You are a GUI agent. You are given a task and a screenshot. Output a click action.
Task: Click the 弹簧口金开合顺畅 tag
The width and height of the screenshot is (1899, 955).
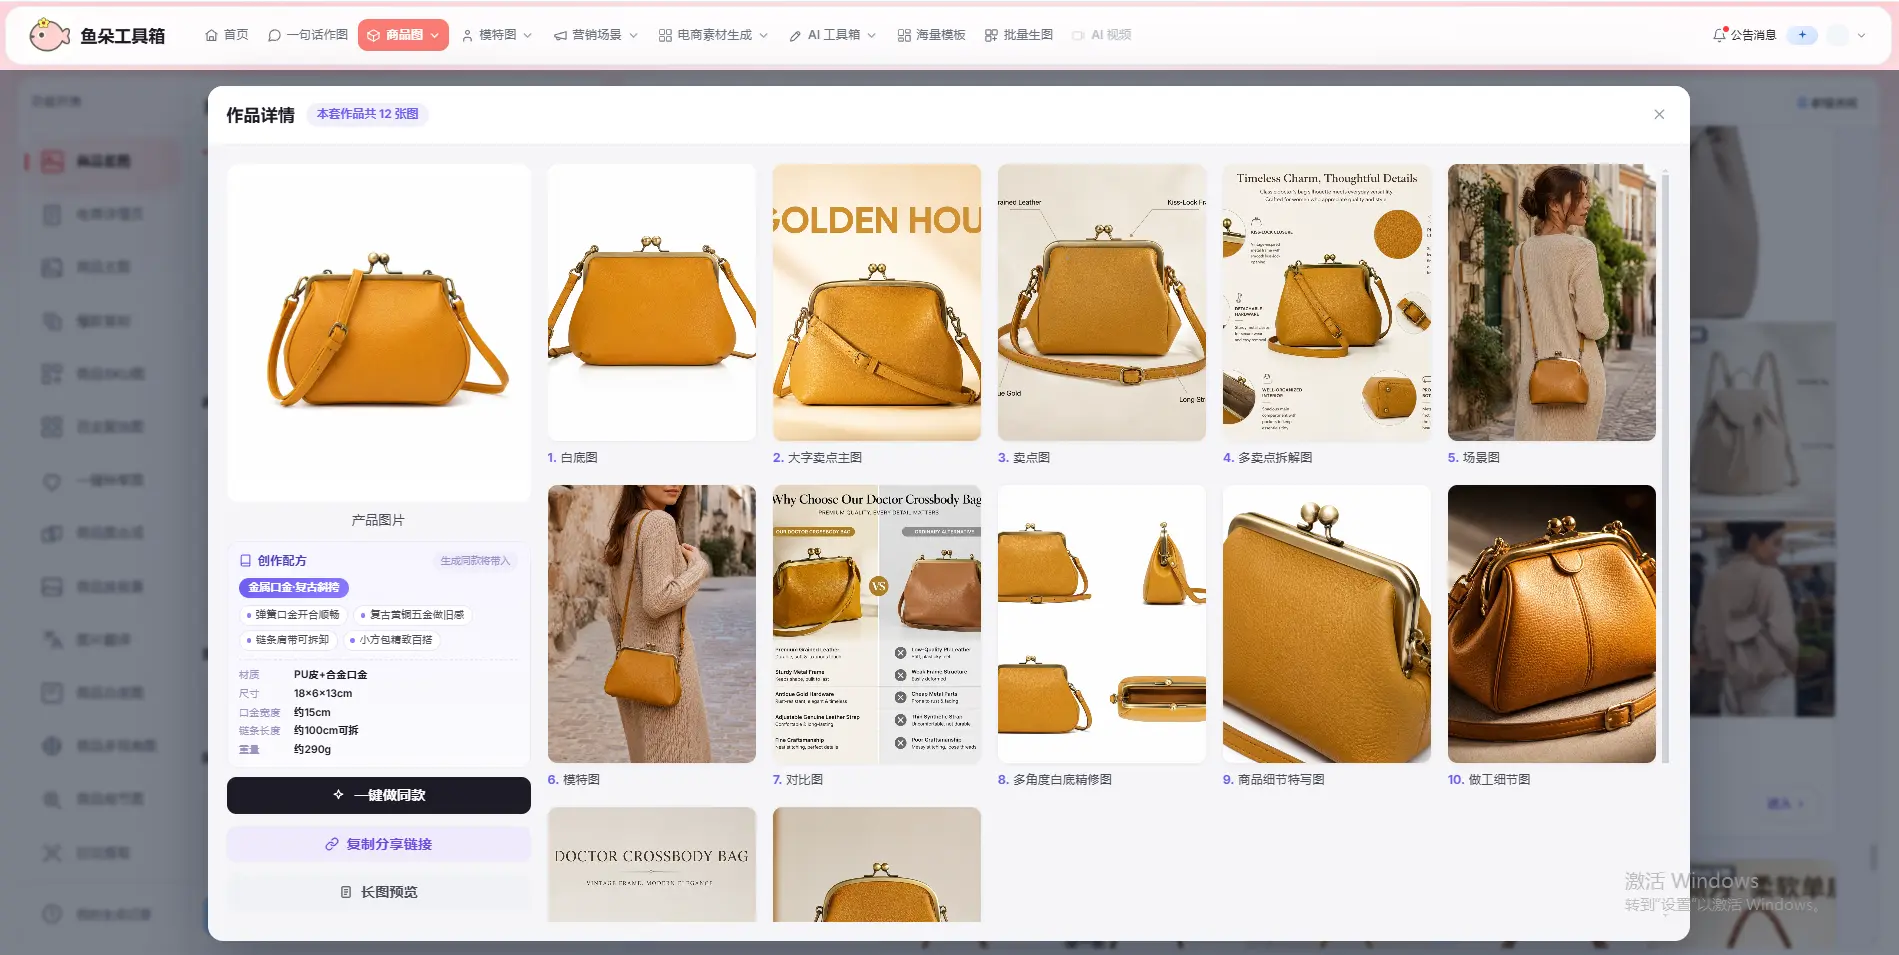[293, 615]
